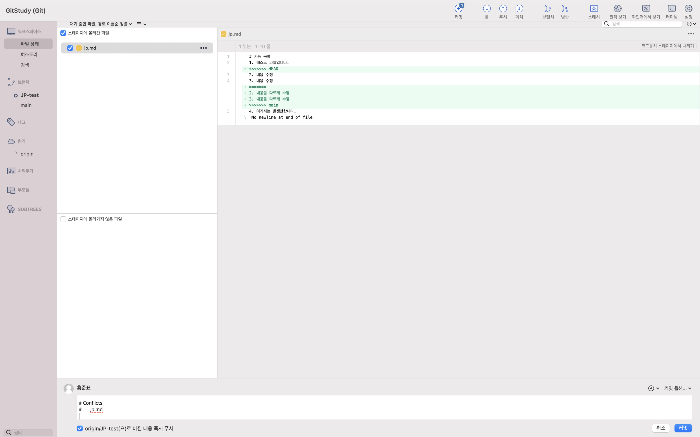This screenshot has width=700, height=437.
Task: Click the Cancel button next to Commit
Action: [661, 428]
